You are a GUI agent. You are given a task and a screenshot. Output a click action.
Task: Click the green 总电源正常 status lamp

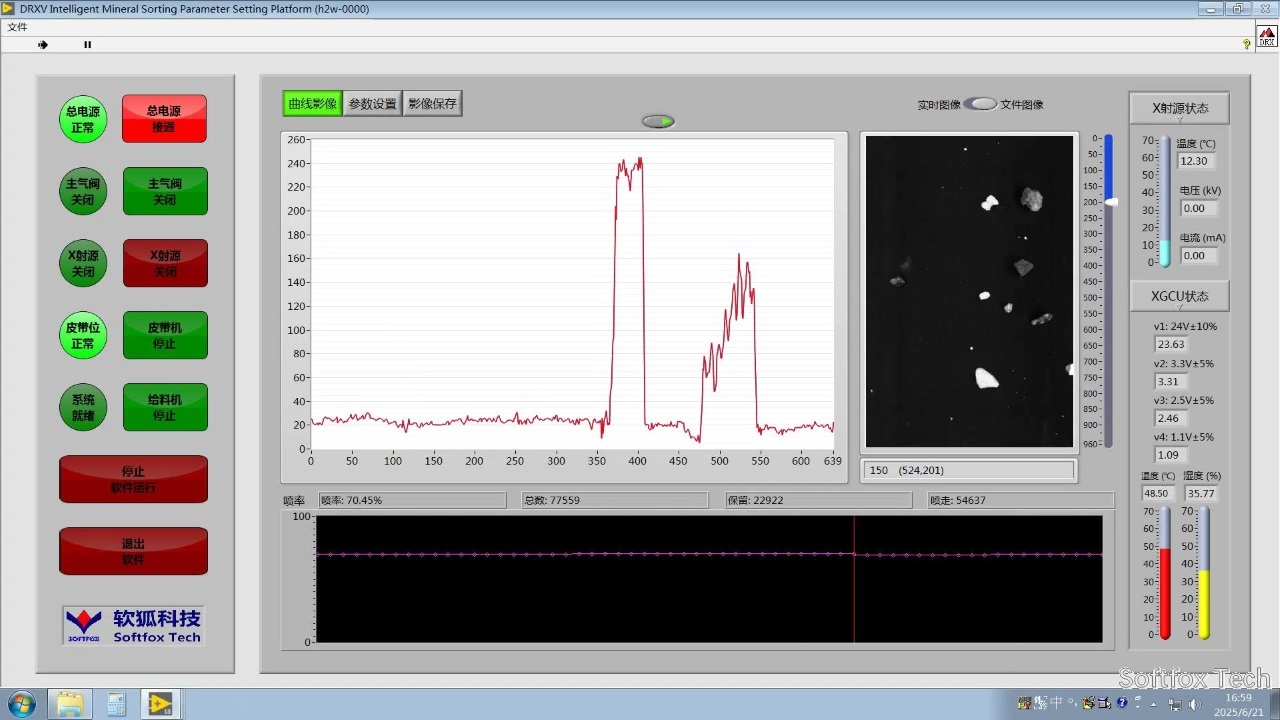82,118
